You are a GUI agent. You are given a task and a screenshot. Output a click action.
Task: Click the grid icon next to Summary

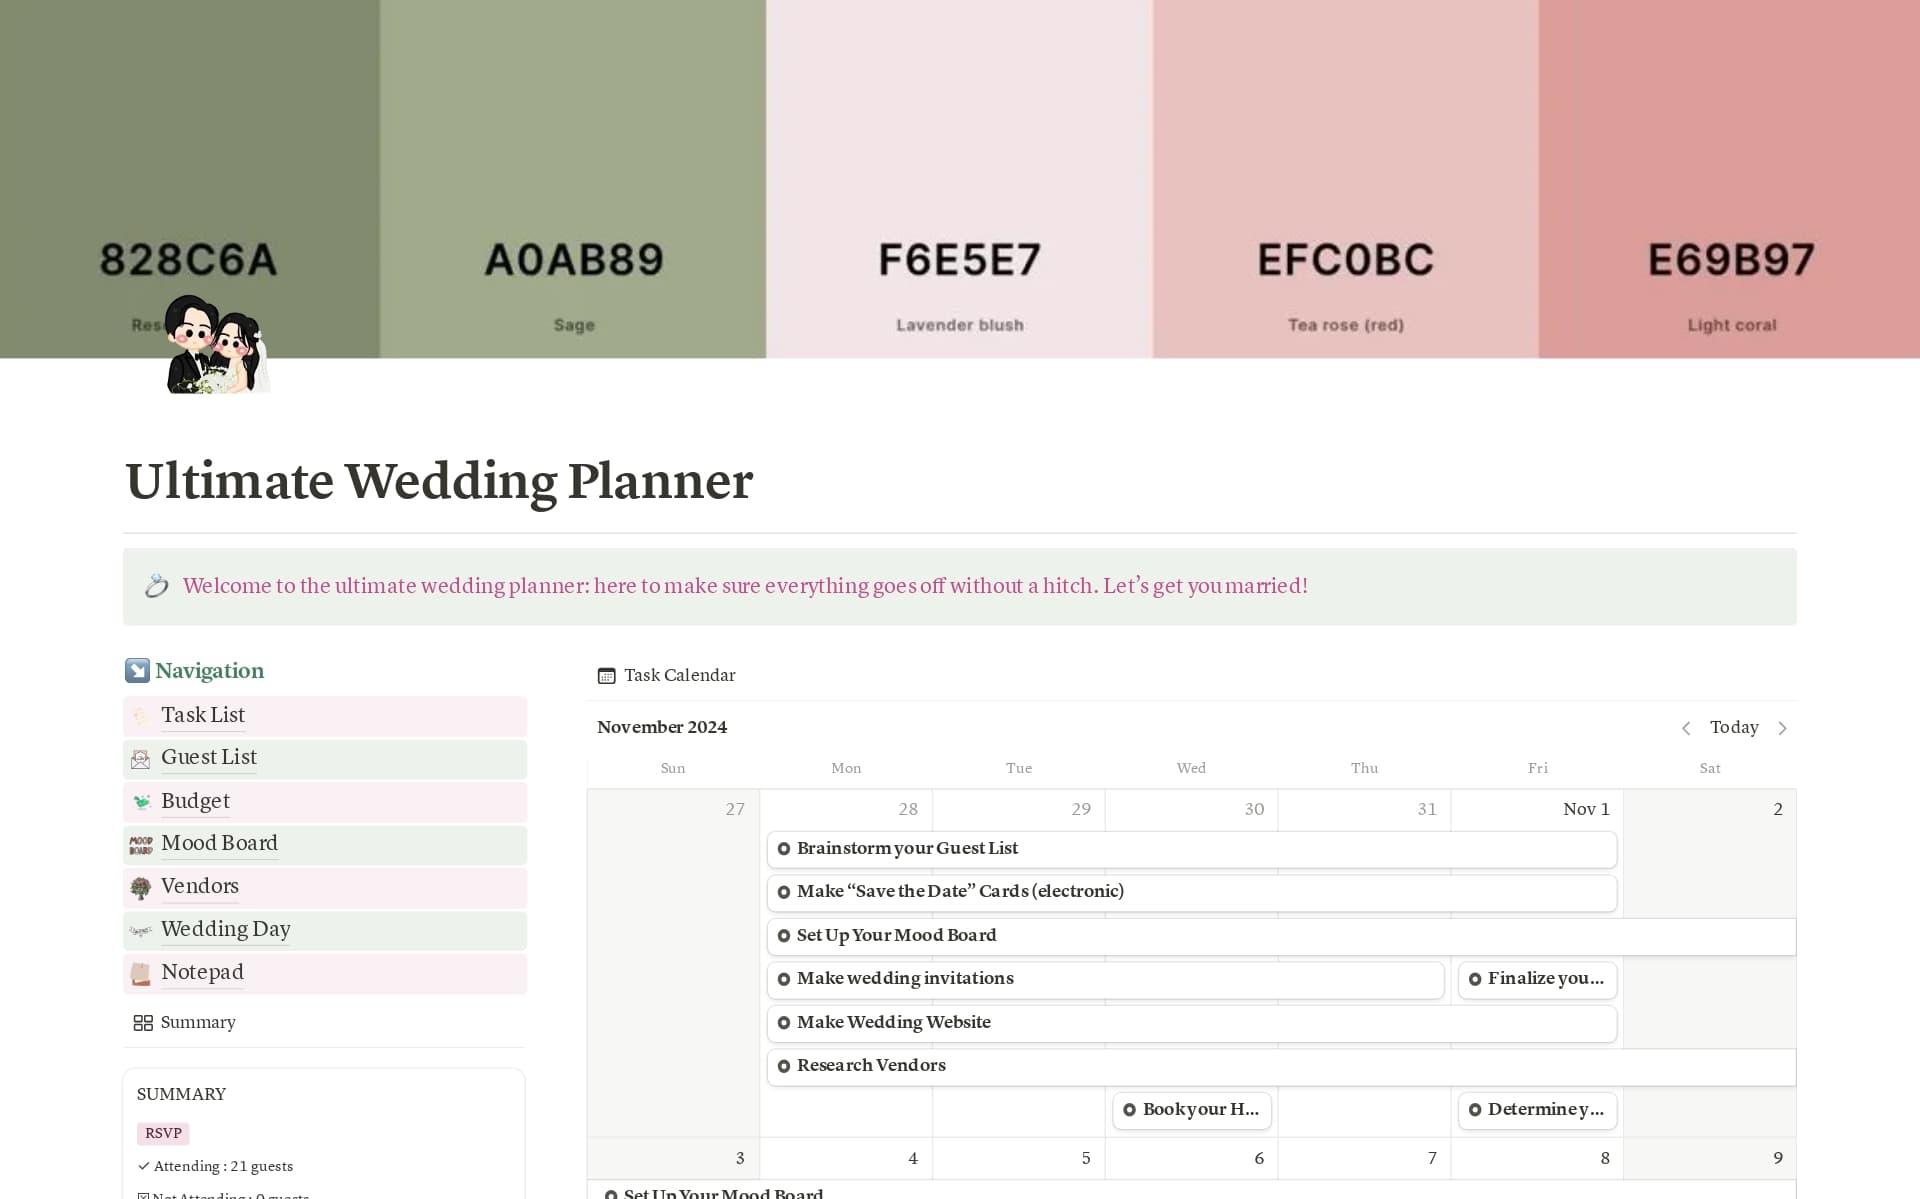[142, 1022]
